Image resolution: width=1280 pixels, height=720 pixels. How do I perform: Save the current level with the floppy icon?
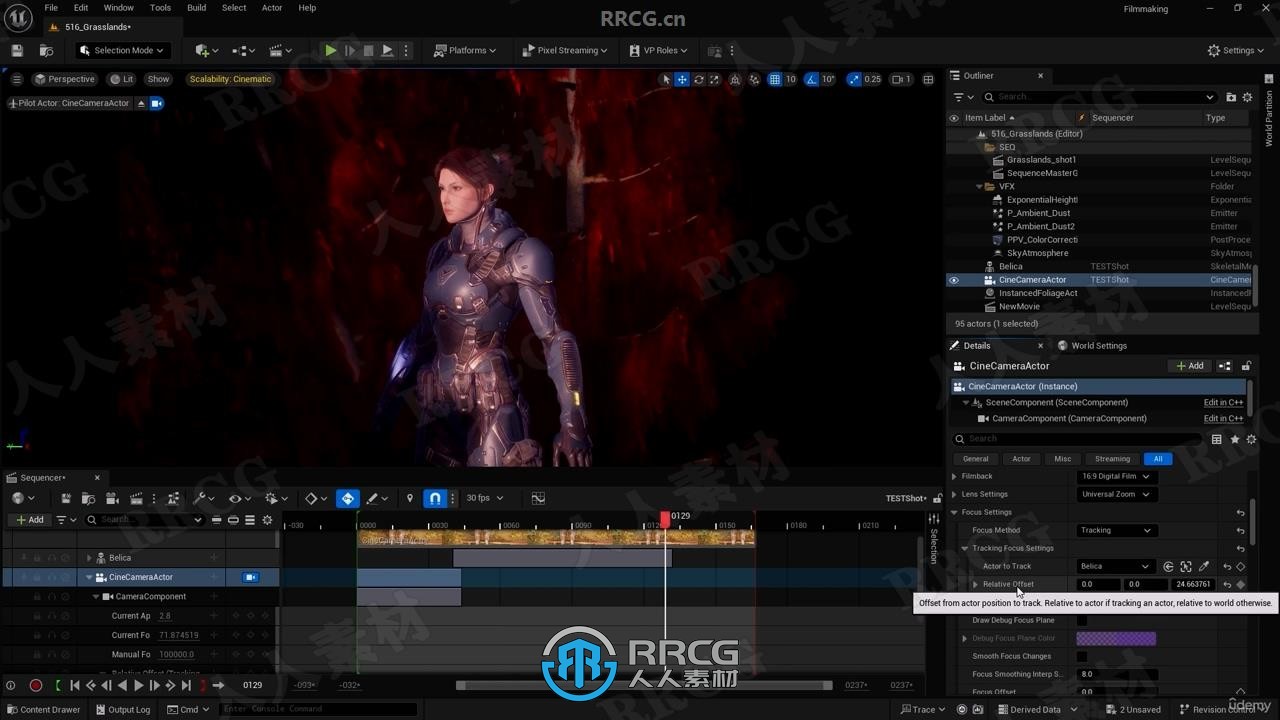tap(17, 50)
